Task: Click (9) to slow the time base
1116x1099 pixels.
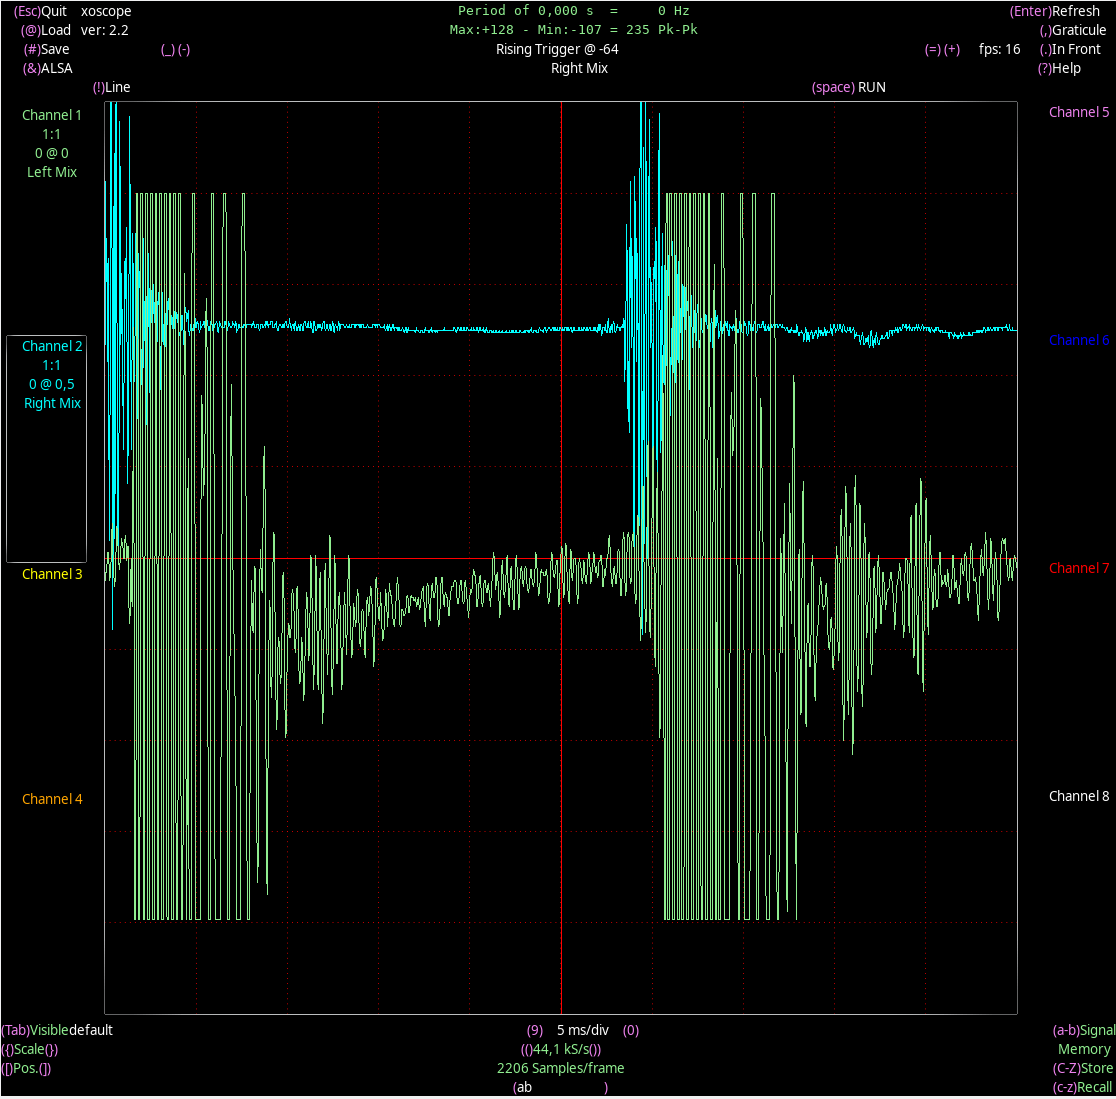Action: tap(535, 1031)
